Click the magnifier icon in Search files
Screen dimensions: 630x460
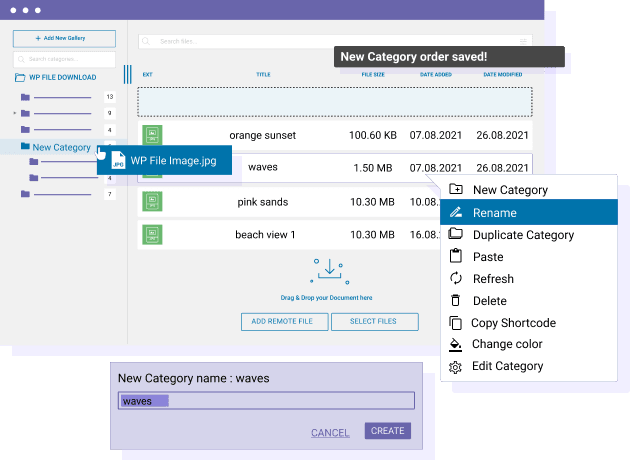point(147,41)
